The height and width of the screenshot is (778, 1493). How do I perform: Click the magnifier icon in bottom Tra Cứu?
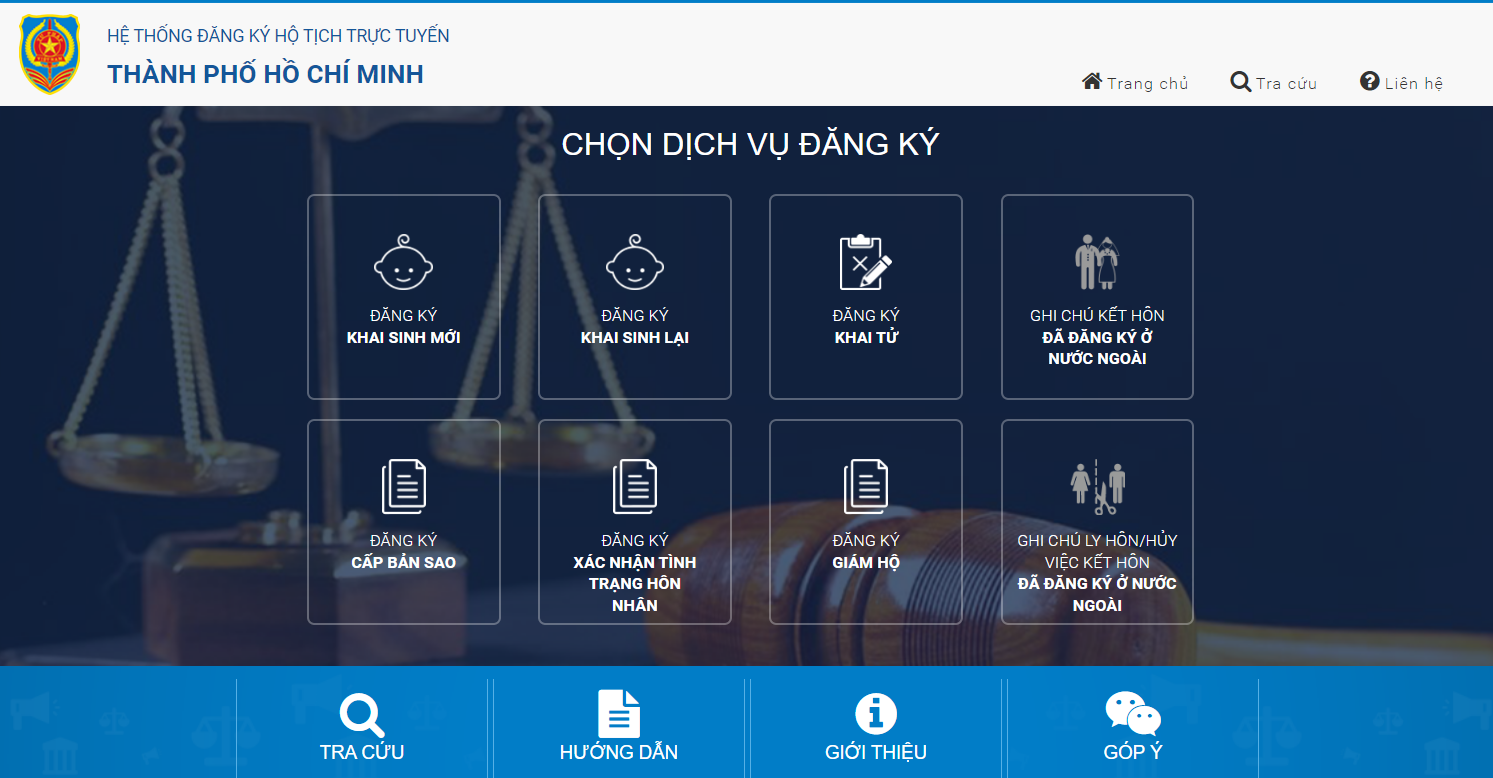[362, 715]
